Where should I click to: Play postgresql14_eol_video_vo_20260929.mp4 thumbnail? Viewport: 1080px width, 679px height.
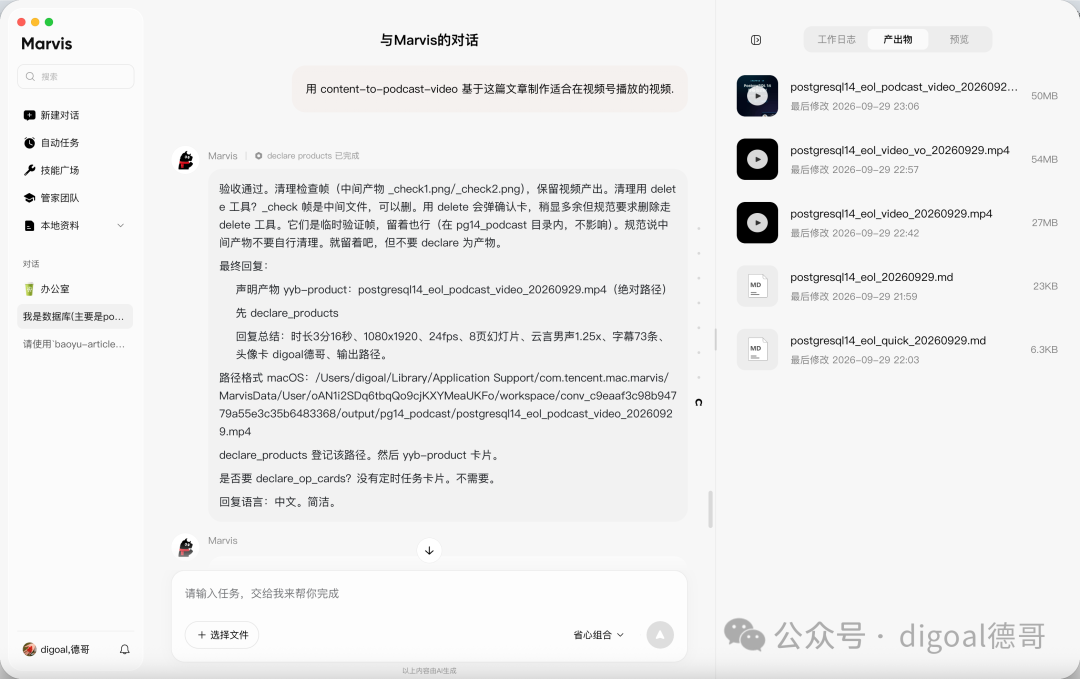coord(757,159)
